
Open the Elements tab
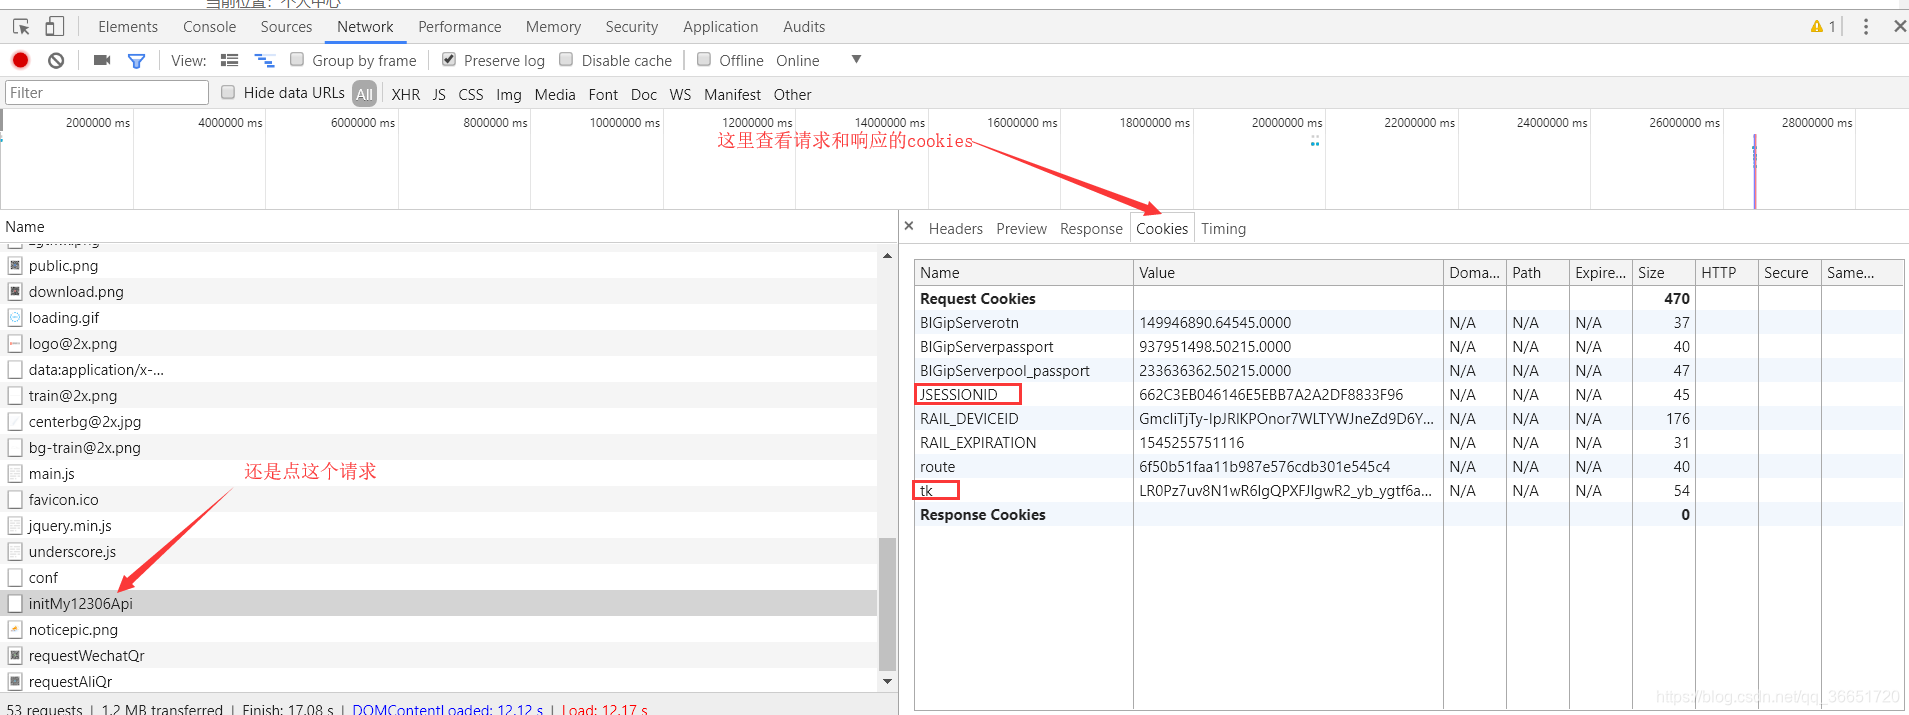[x=128, y=27]
